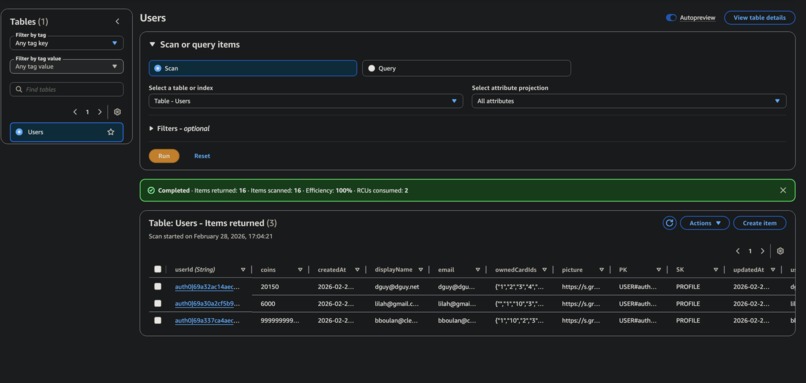Screen dimensions: 806x383
Task: Open the attribute projection dropdown
Action: [629, 101]
